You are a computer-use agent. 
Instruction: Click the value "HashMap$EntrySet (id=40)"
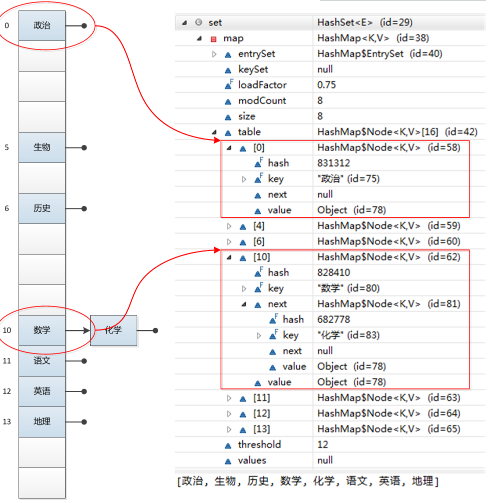(x=380, y=54)
